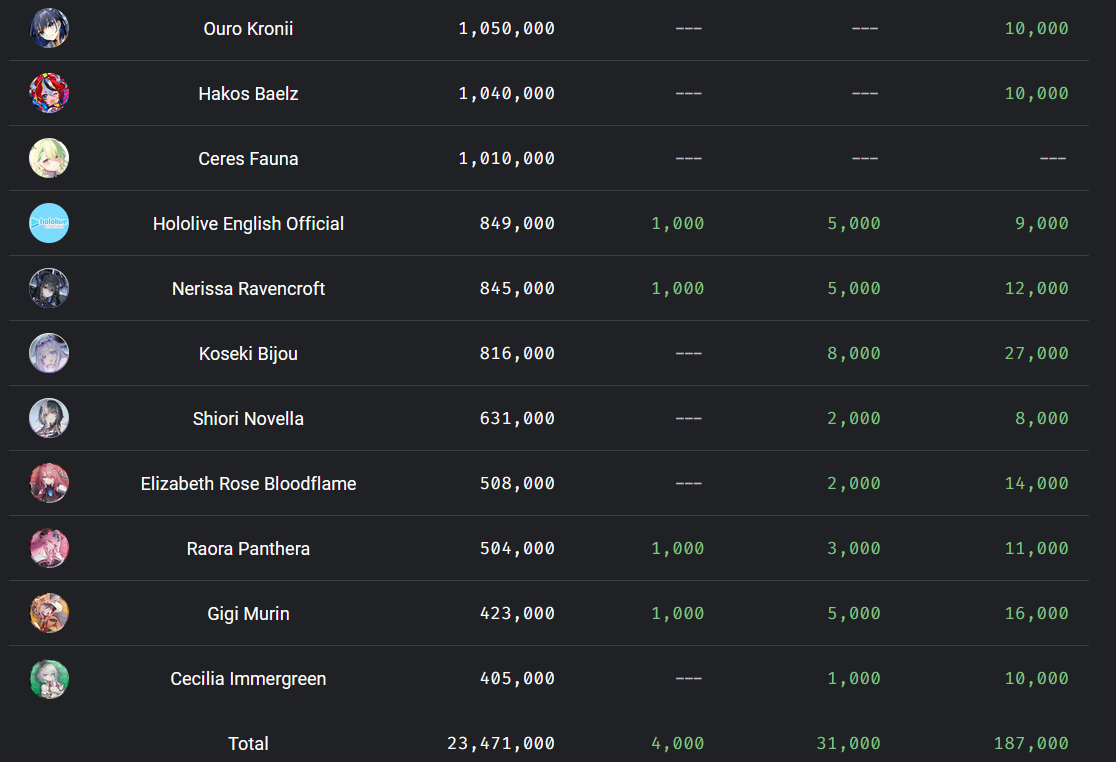Click Nerissa Ravencroft's 12,000 gain value
This screenshot has height=762, width=1116.
1036,288
